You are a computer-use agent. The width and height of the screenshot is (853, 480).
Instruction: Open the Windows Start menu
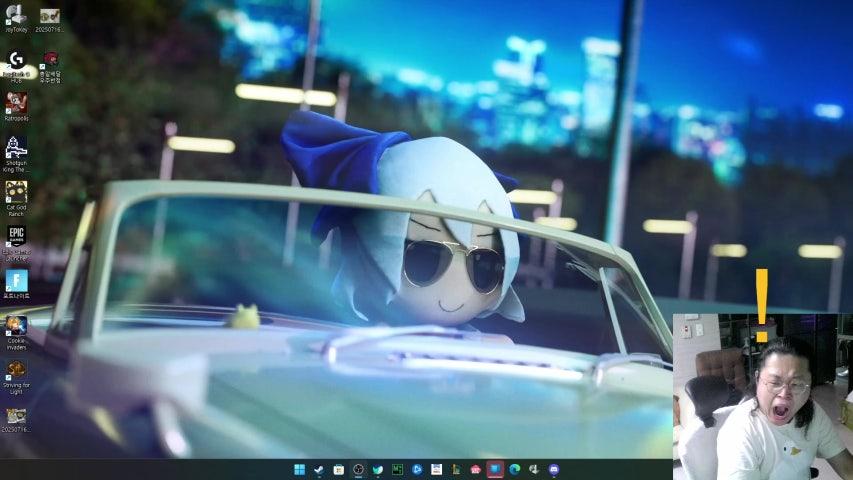click(x=299, y=469)
